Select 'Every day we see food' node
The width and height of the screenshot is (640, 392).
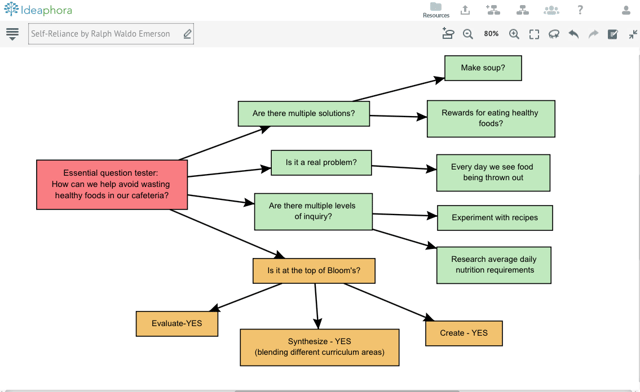(493, 172)
